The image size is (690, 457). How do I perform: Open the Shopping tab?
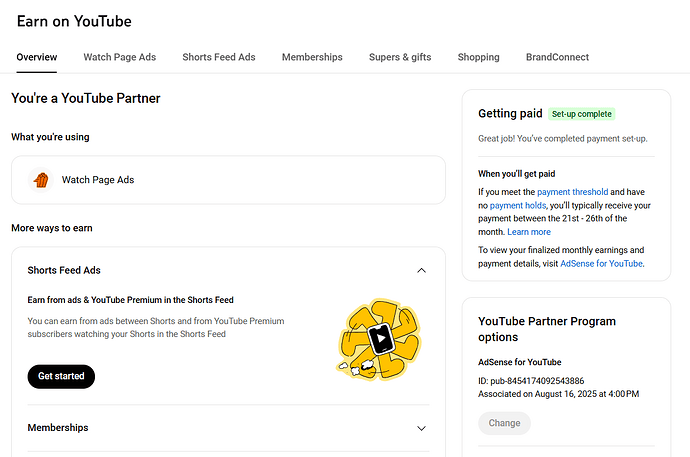pyautogui.click(x=478, y=57)
